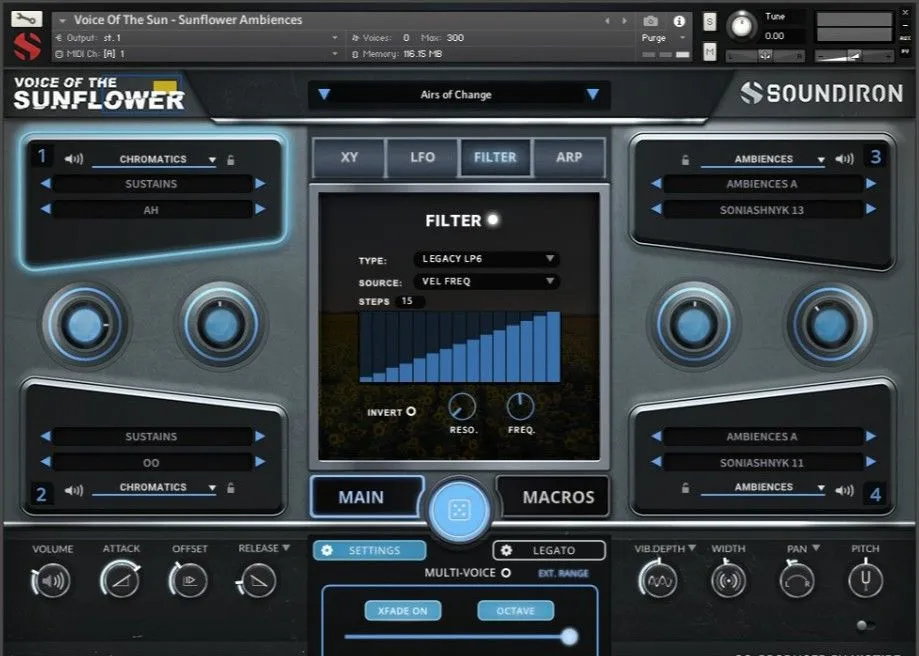
Task: Toggle the lock icon on layer 1
Action: [x=231, y=159]
